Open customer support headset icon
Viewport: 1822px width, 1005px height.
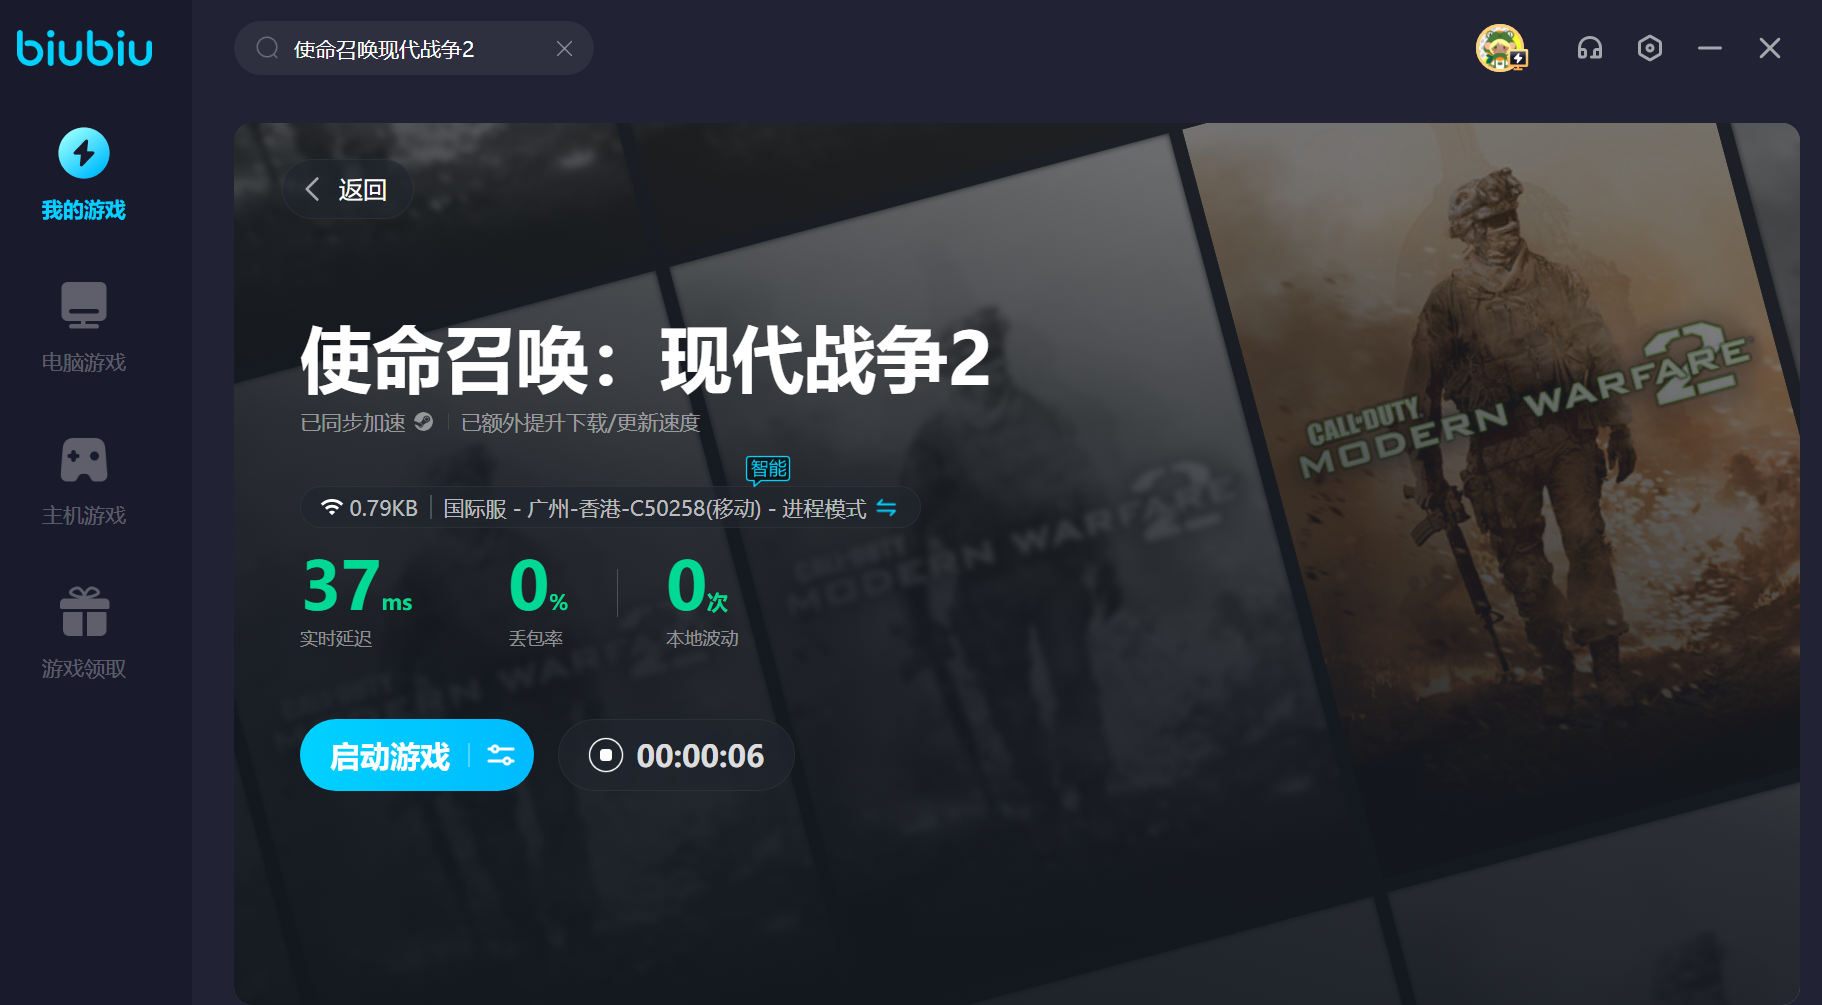[1590, 48]
